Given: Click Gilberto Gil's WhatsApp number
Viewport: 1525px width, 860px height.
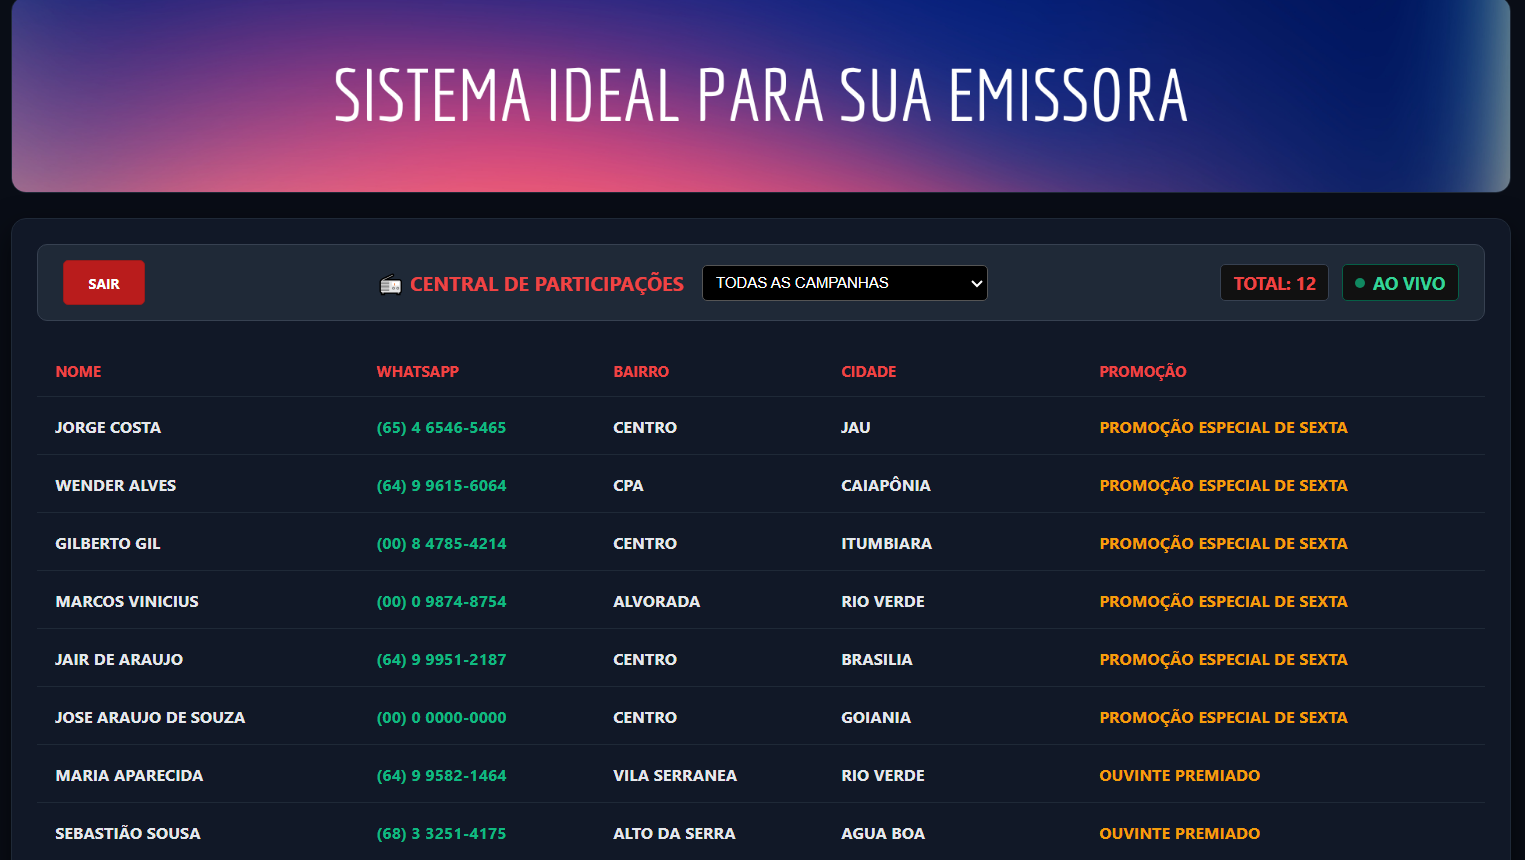Looking at the screenshot, I should 441,543.
